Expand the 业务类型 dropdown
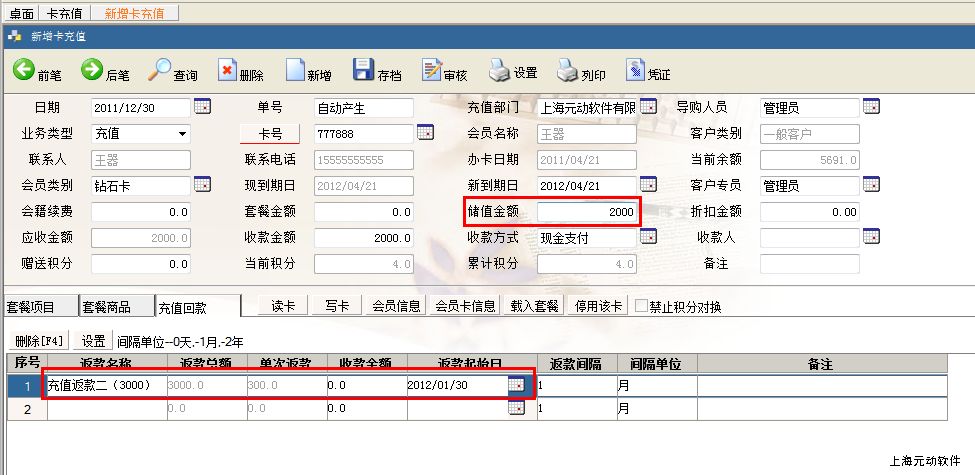The width and height of the screenshot is (975, 475). (x=182, y=133)
